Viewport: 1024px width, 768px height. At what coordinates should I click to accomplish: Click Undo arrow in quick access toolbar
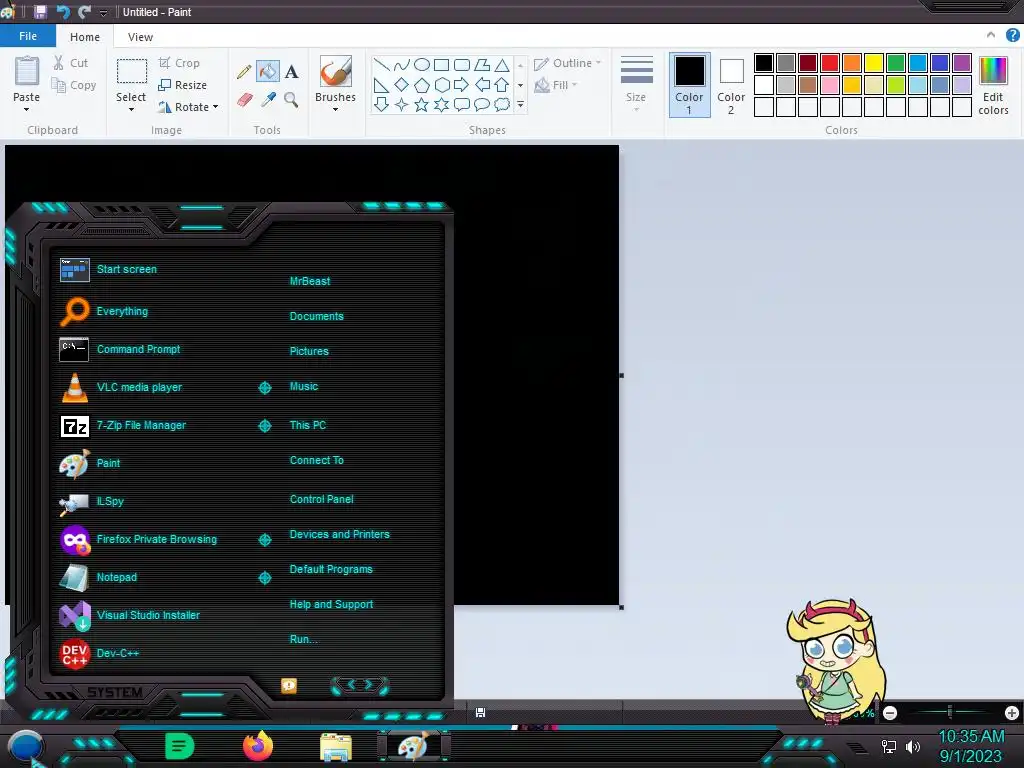[x=63, y=12]
